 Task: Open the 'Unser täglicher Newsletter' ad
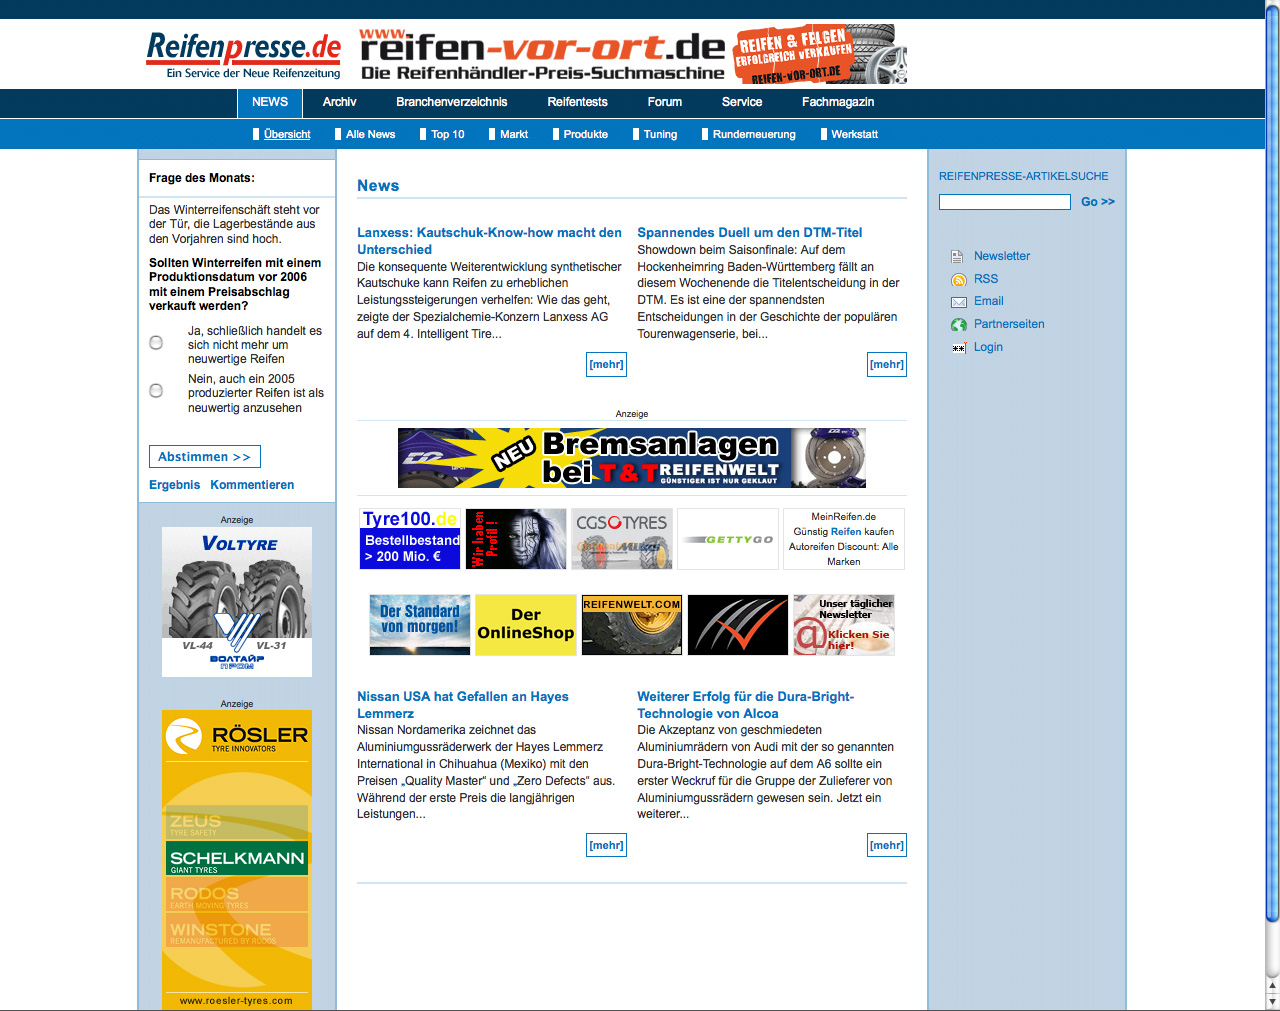(844, 625)
